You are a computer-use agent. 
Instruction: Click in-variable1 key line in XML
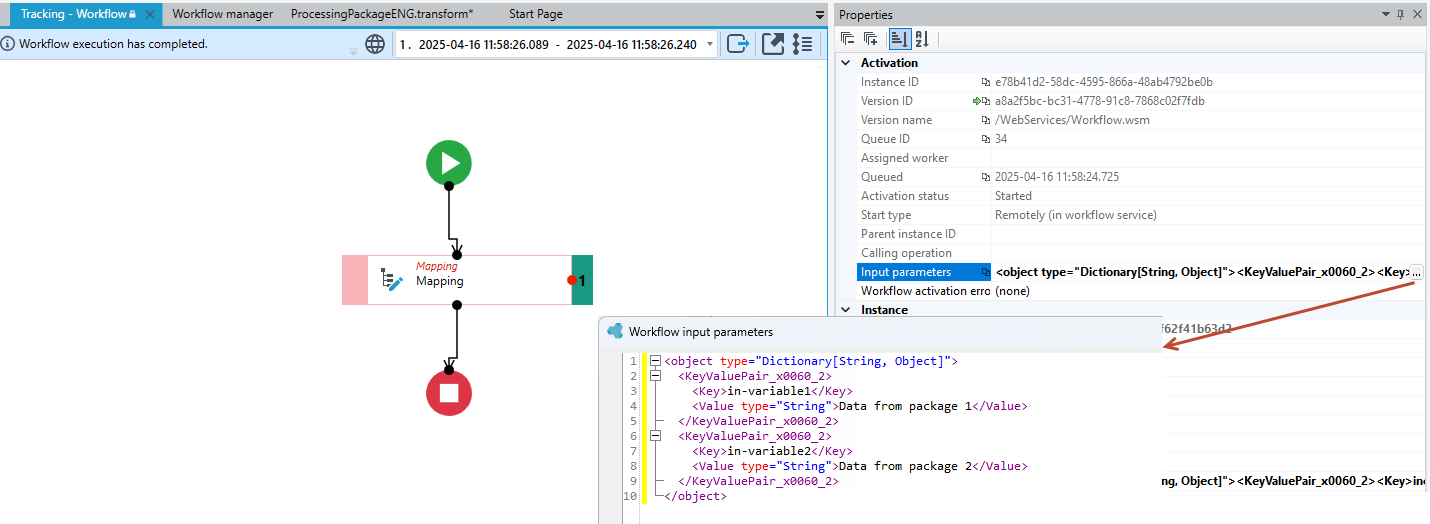(x=771, y=391)
